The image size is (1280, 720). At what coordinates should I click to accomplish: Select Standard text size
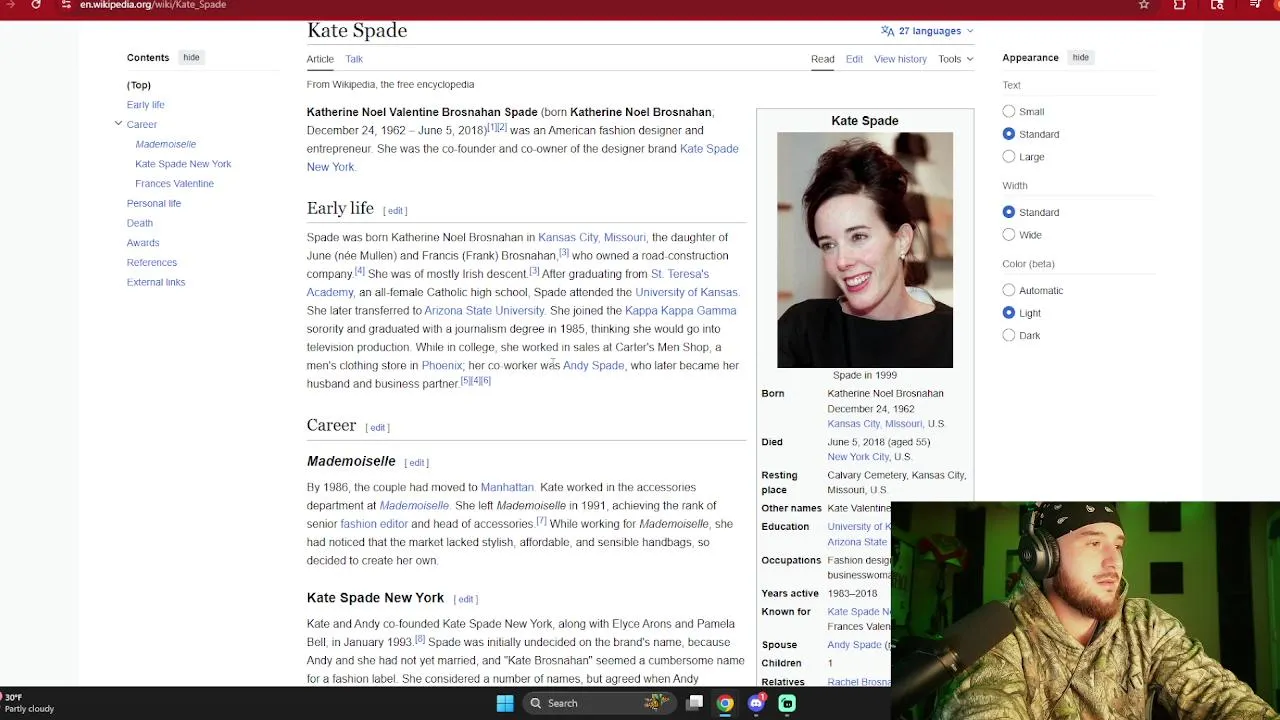(x=1009, y=134)
